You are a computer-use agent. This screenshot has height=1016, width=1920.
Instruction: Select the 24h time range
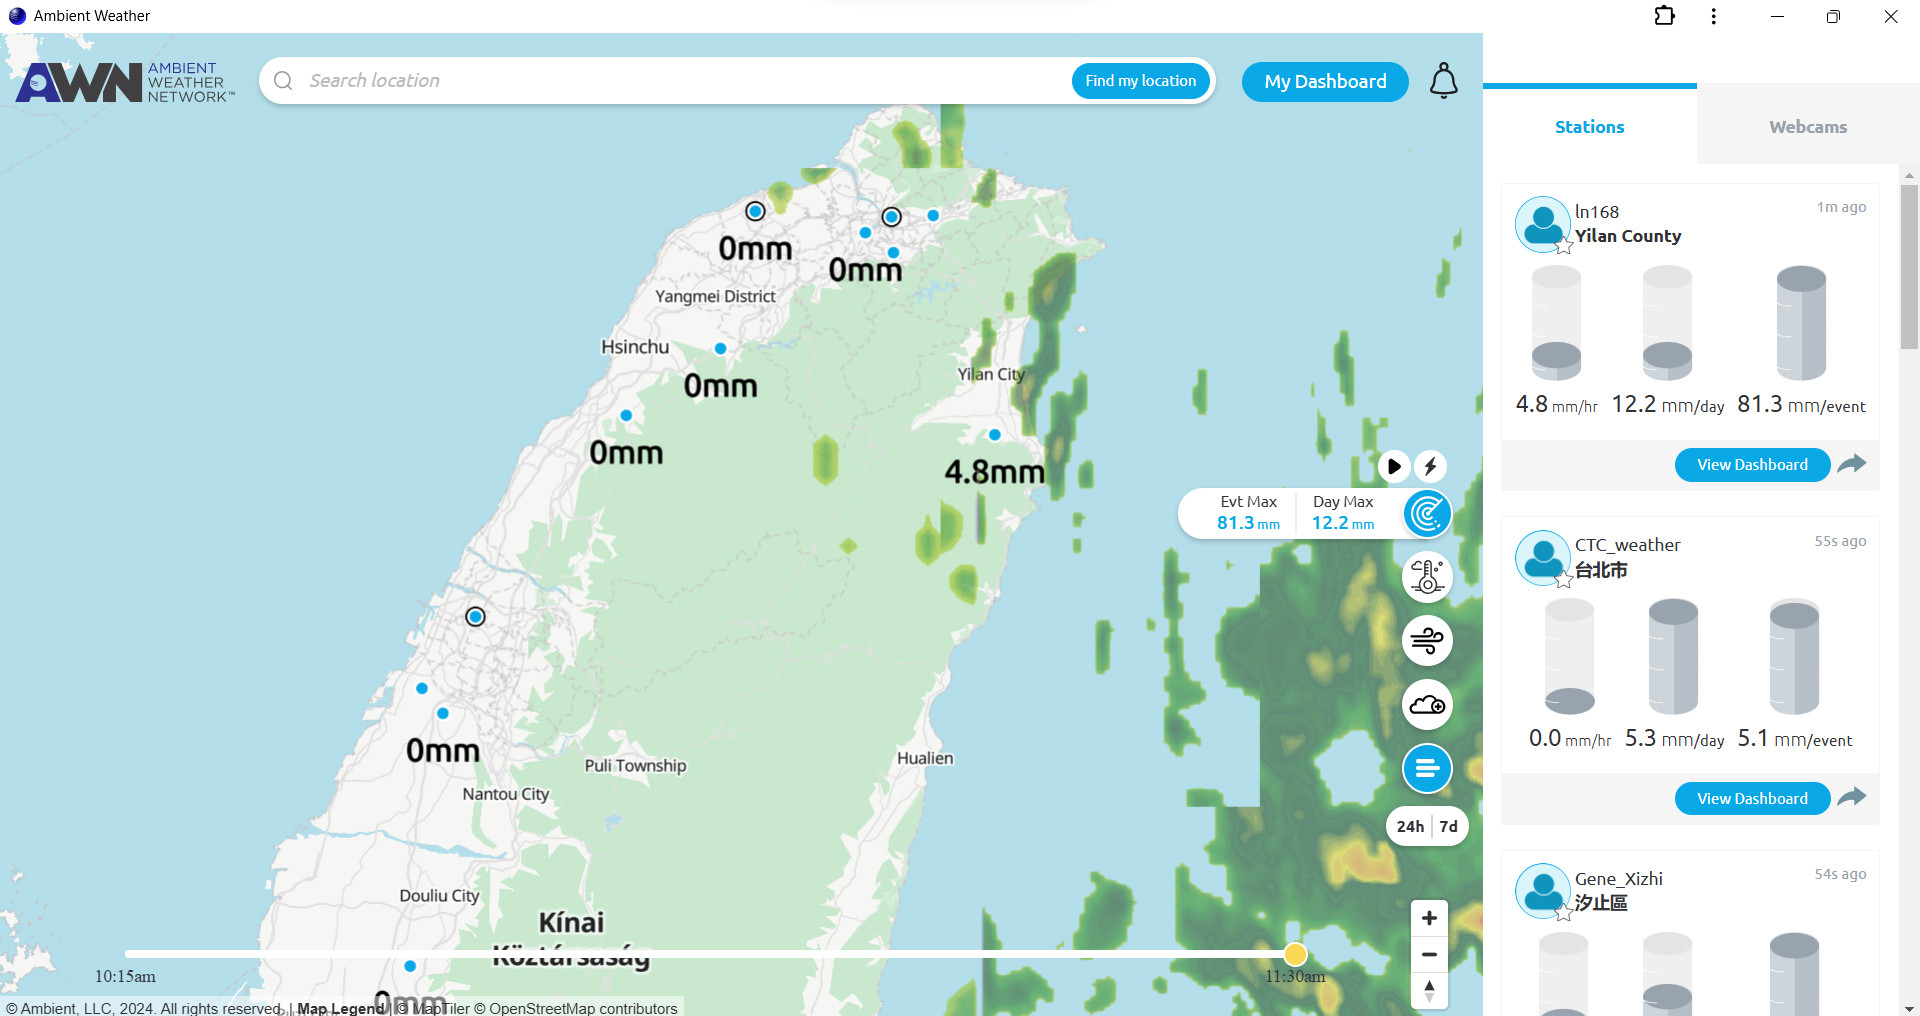click(1410, 826)
